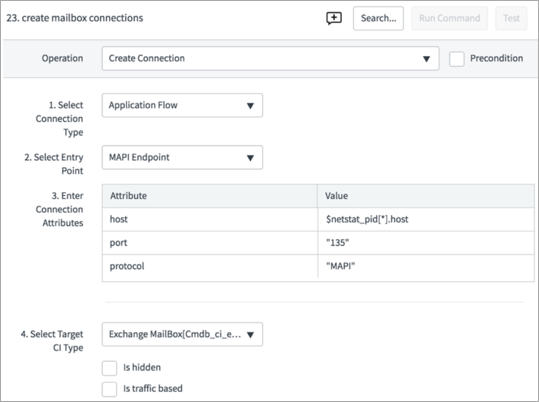Click the Precondition label
The height and width of the screenshot is (402, 539).
click(x=496, y=58)
